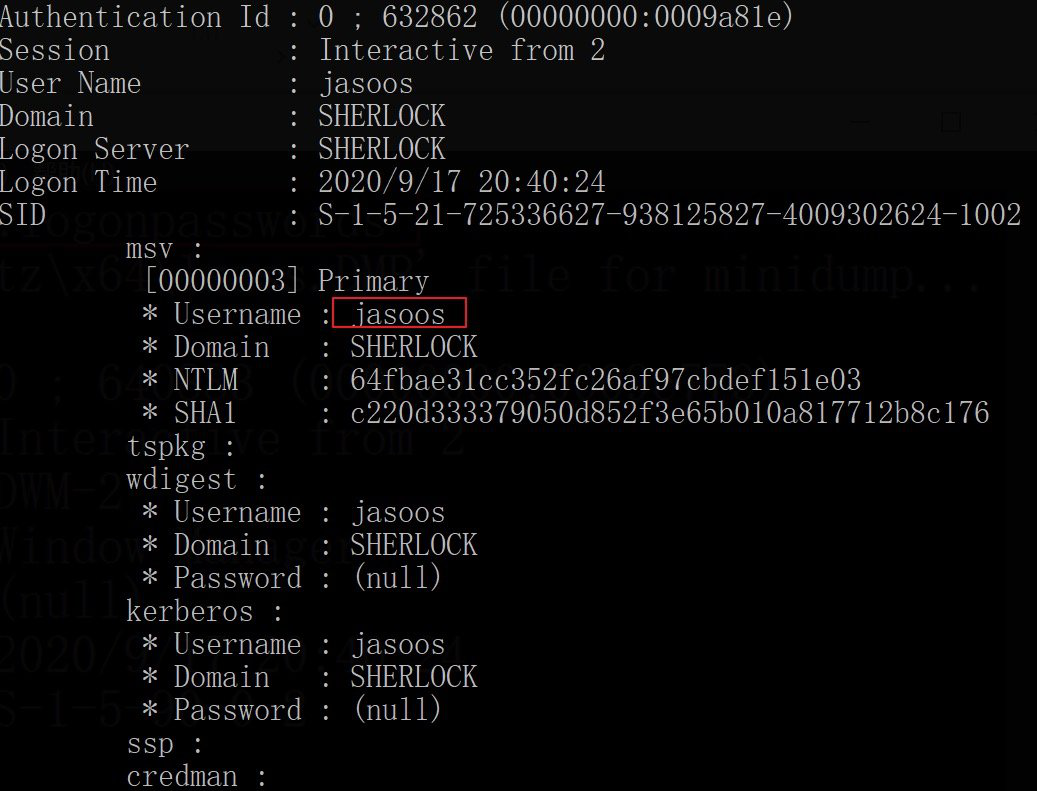Click the wdigest Password (null) value
Viewport: 1037px width, 791px height.
point(396,578)
